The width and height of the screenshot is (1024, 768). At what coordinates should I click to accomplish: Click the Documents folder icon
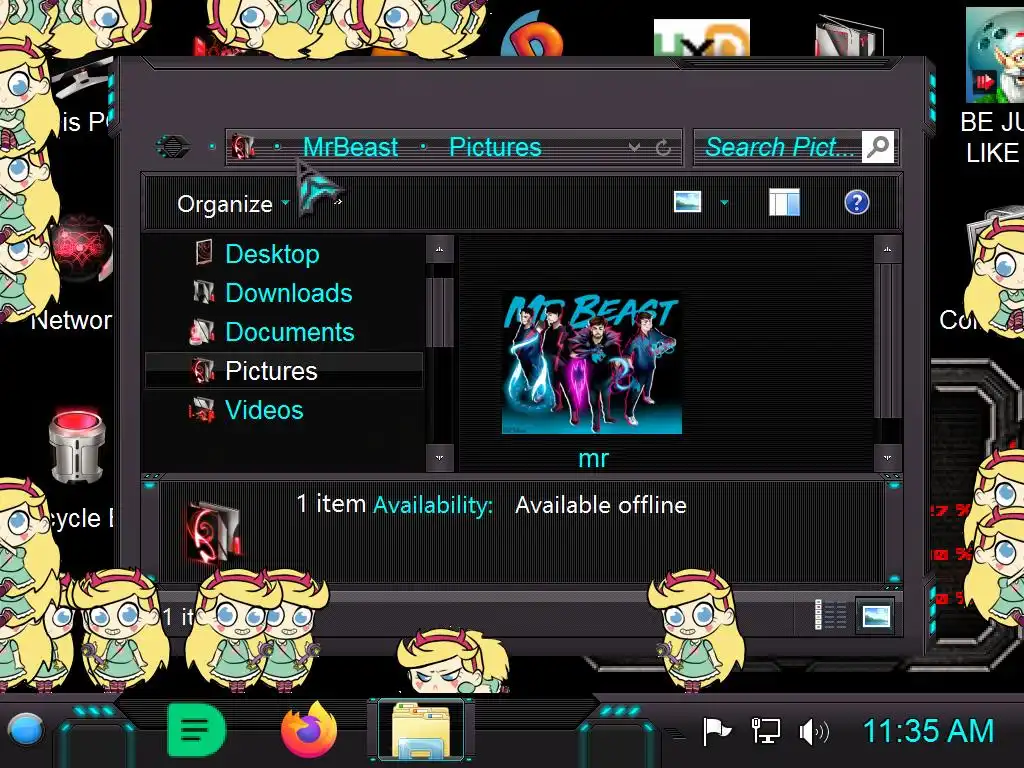pos(202,332)
